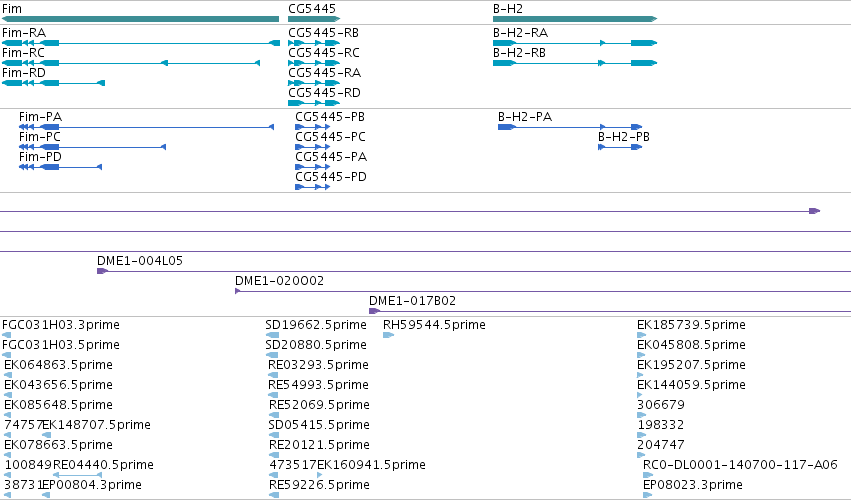Click the SD19662.5prime EST label
This screenshot has width=851, height=500.
[316, 325]
